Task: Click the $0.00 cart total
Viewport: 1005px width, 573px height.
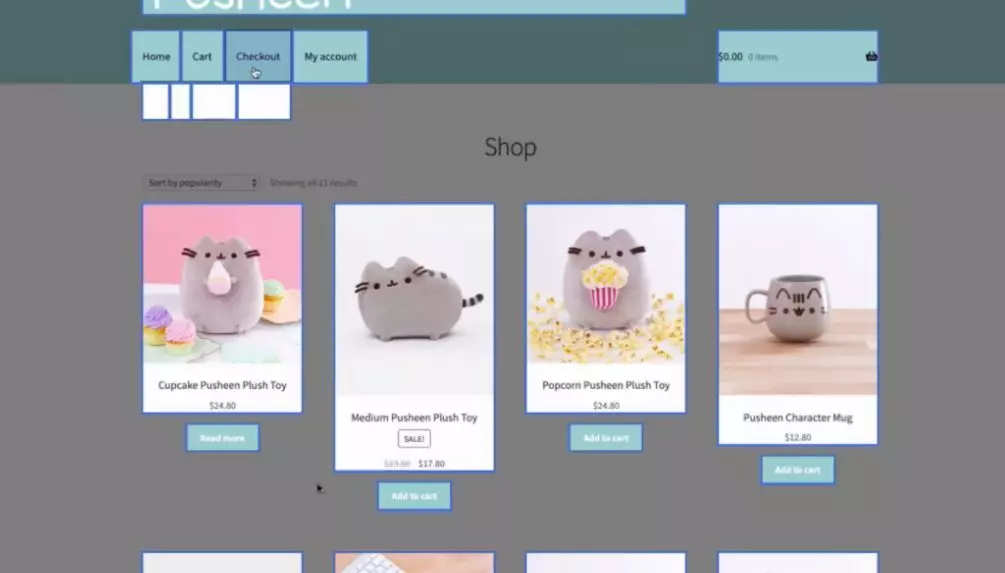Action: click(x=730, y=56)
